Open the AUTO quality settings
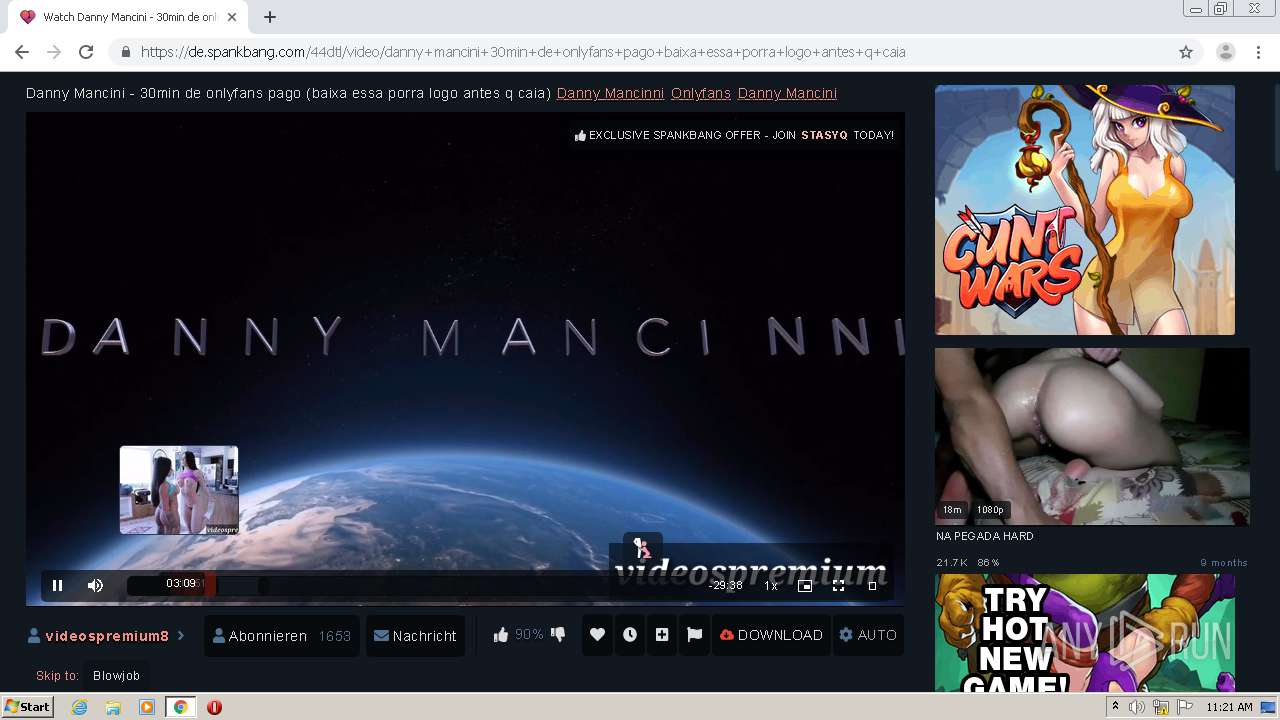 (868, 635)
